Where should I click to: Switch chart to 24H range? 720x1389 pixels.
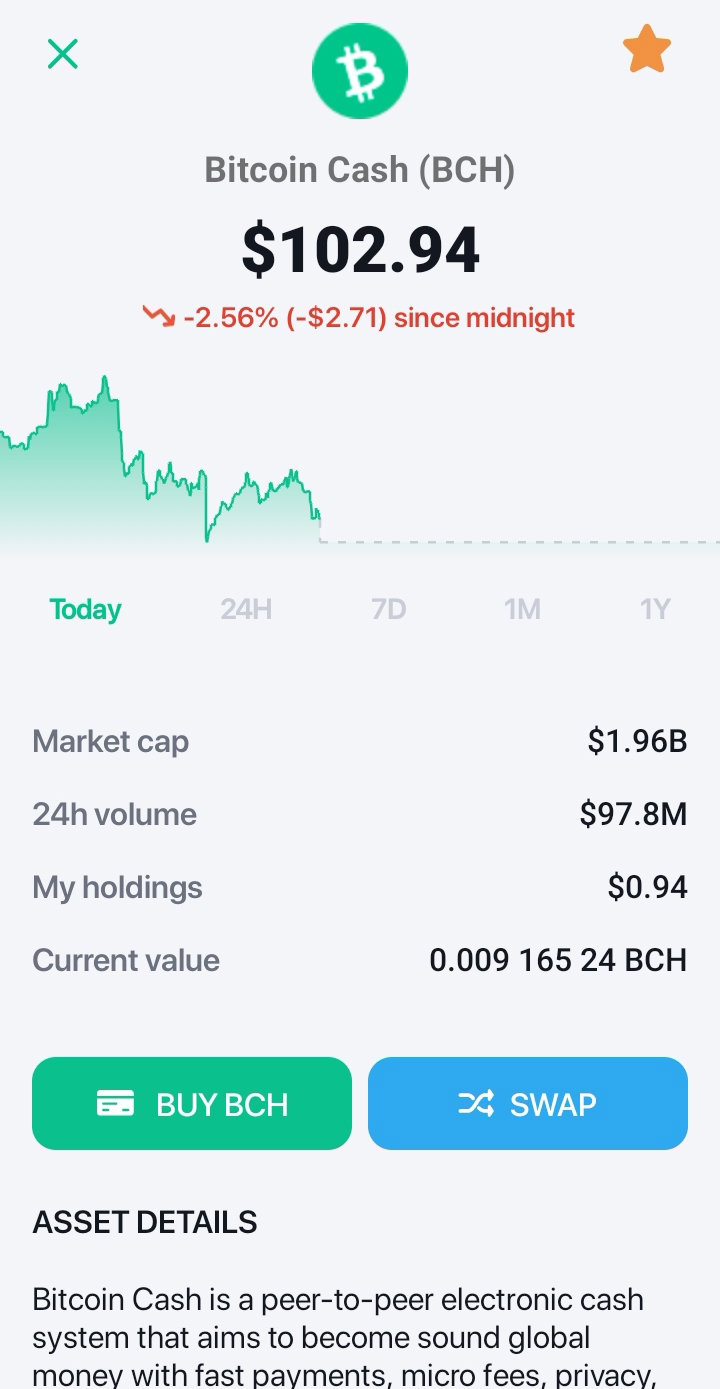(x=246, y=609)
